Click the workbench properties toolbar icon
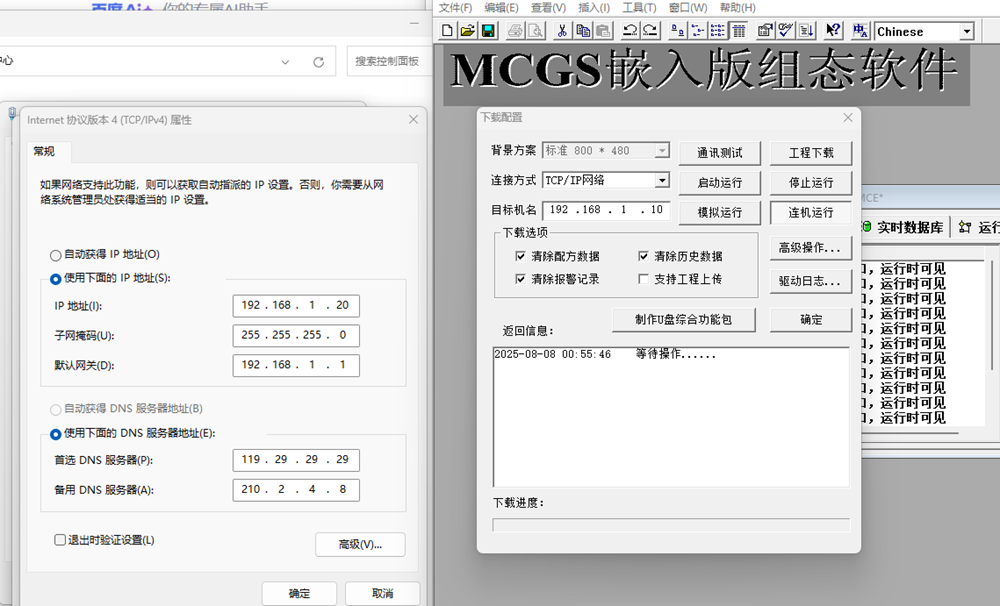Image resolution: width=1000 pixels, height=606 pixels. pos(765,31)
